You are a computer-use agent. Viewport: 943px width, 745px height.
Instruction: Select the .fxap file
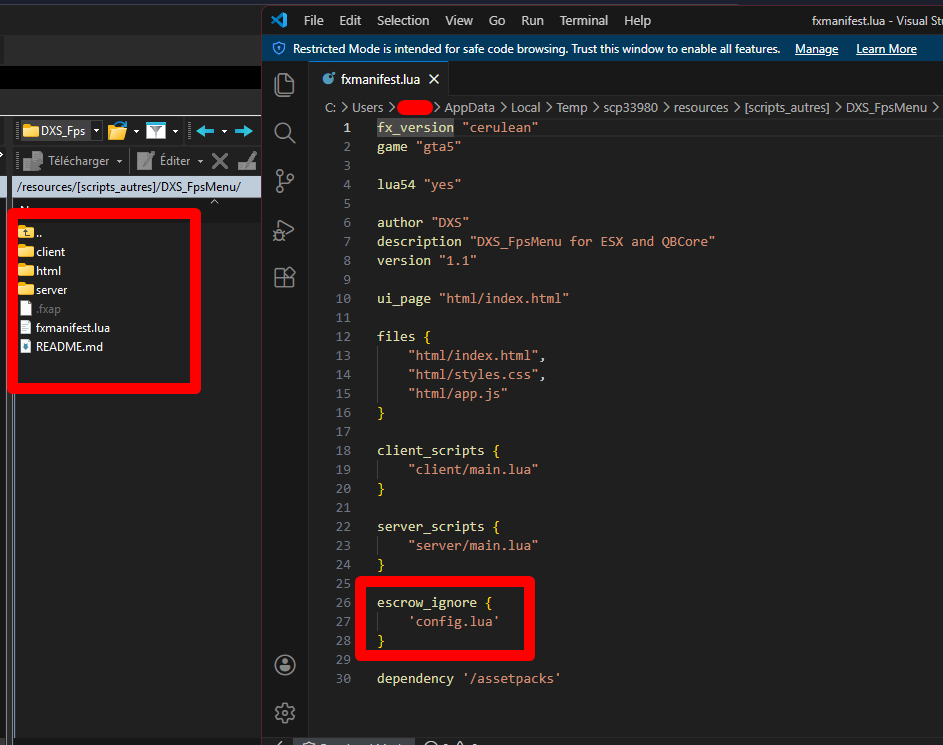pos(40,309)
